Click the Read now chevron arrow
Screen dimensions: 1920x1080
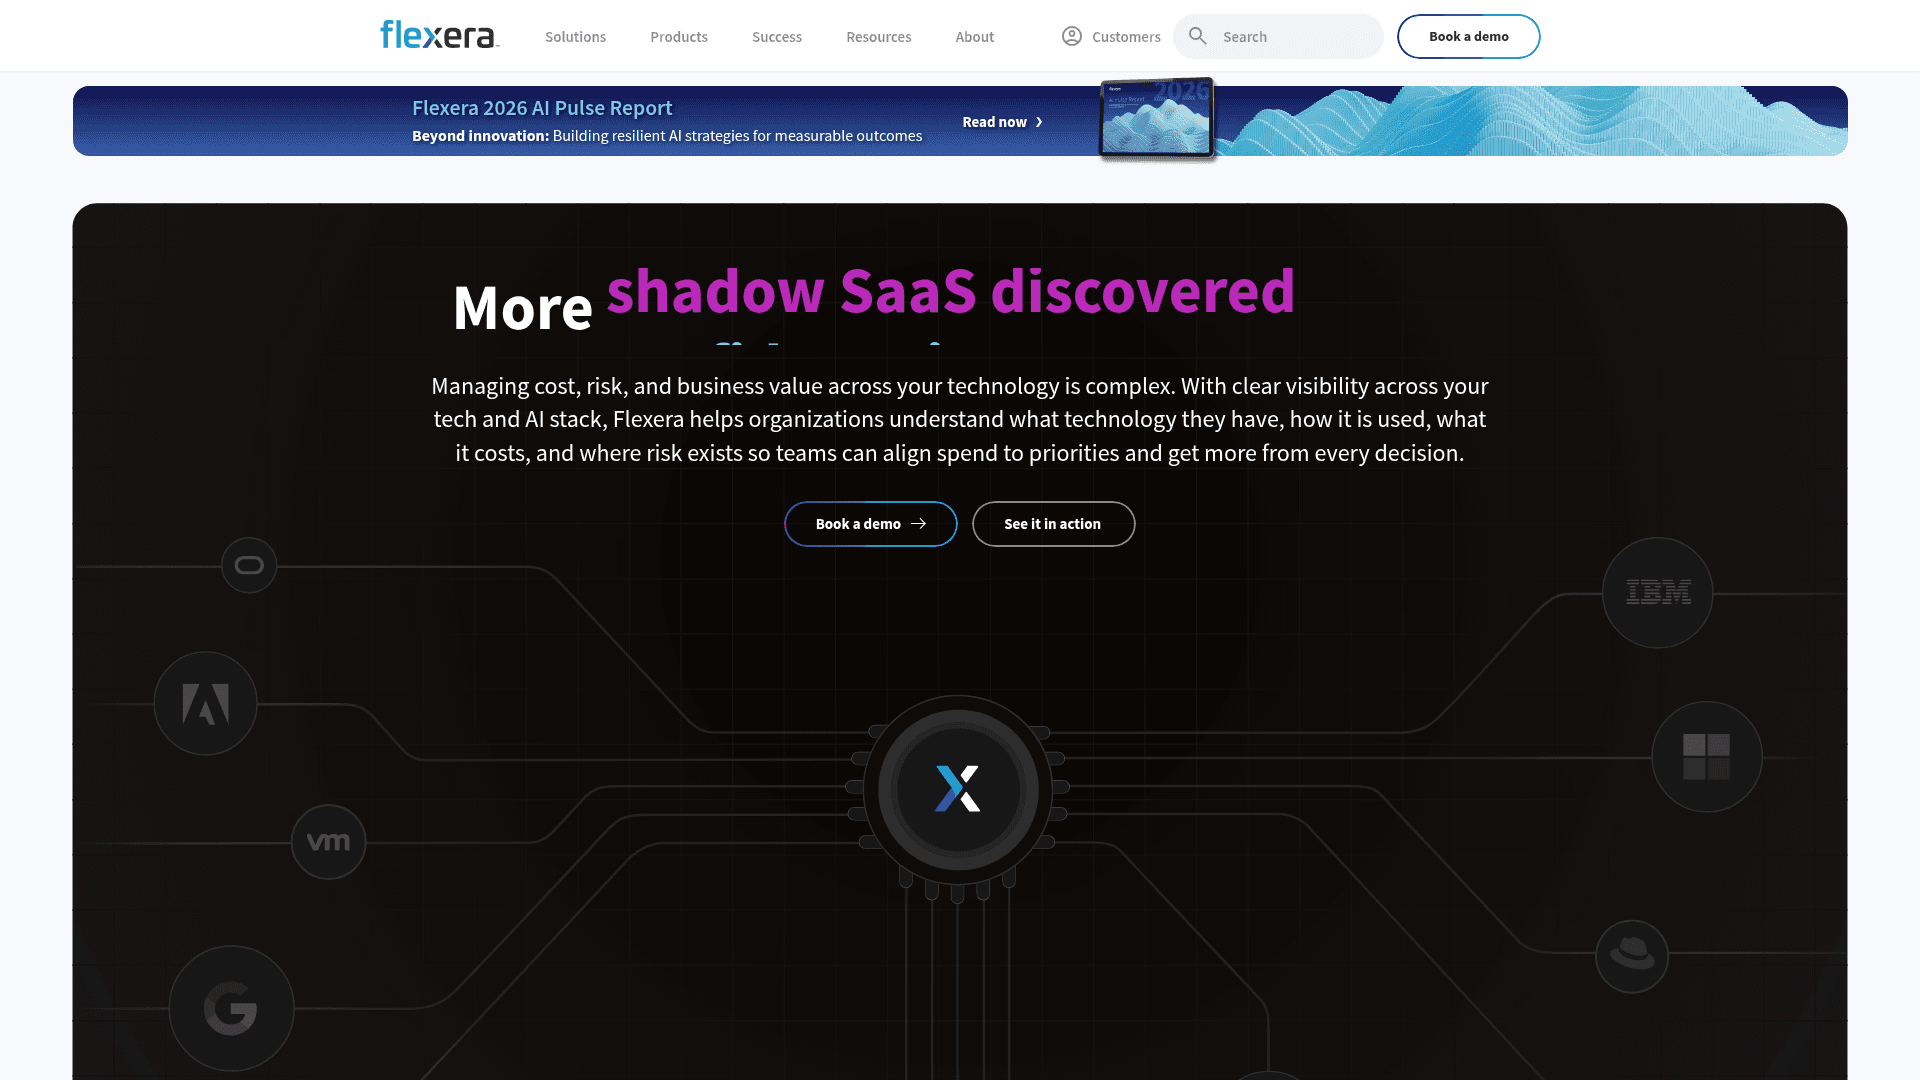tap(1039, 122)
